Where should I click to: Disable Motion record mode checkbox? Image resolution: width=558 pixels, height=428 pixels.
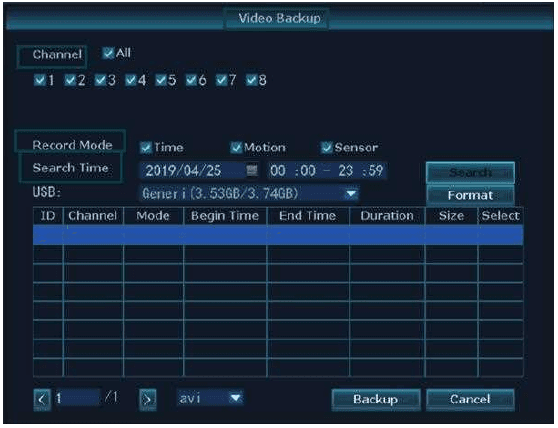[x=236, y=147]
